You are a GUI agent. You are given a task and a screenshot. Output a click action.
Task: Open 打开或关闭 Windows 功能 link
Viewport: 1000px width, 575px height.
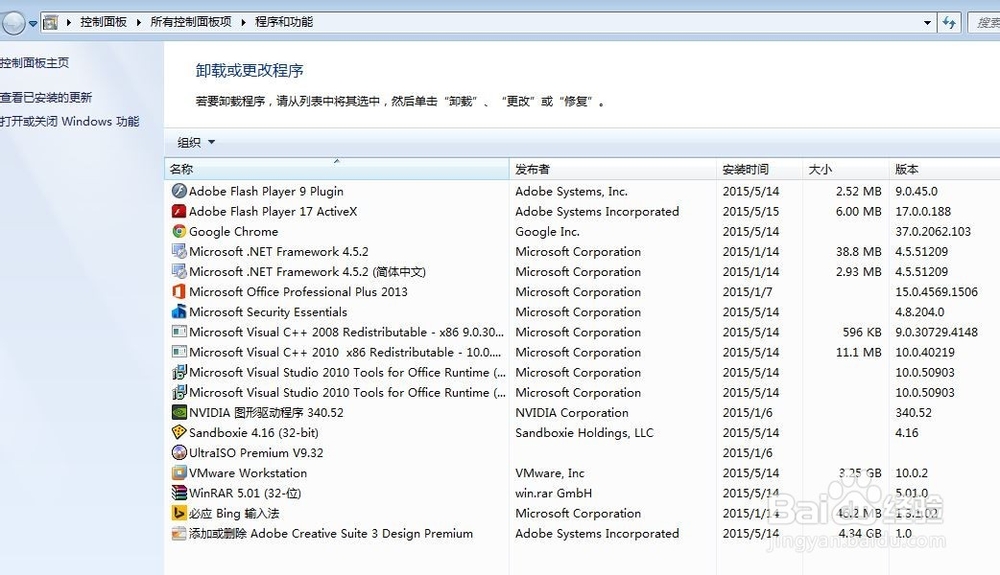pos(70,121)
